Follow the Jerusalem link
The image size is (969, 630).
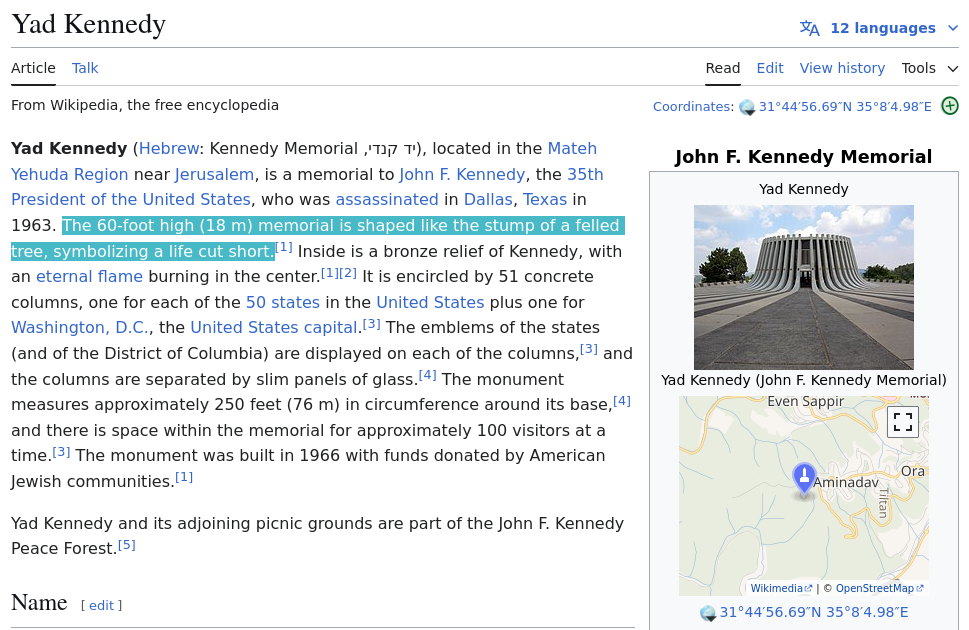pyautogui.click(x=214, y=174)
